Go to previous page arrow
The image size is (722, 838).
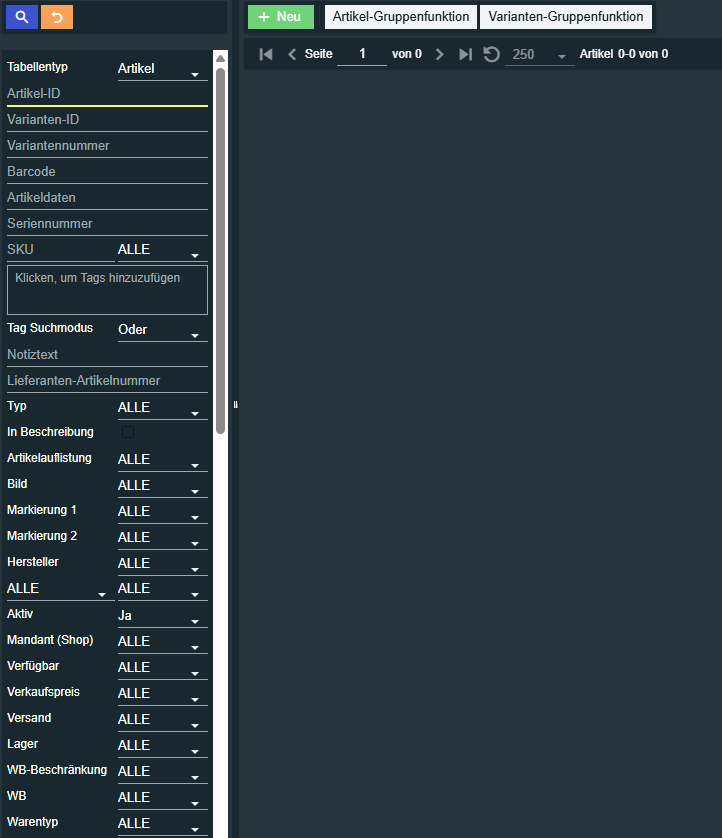tap(292, 54)
